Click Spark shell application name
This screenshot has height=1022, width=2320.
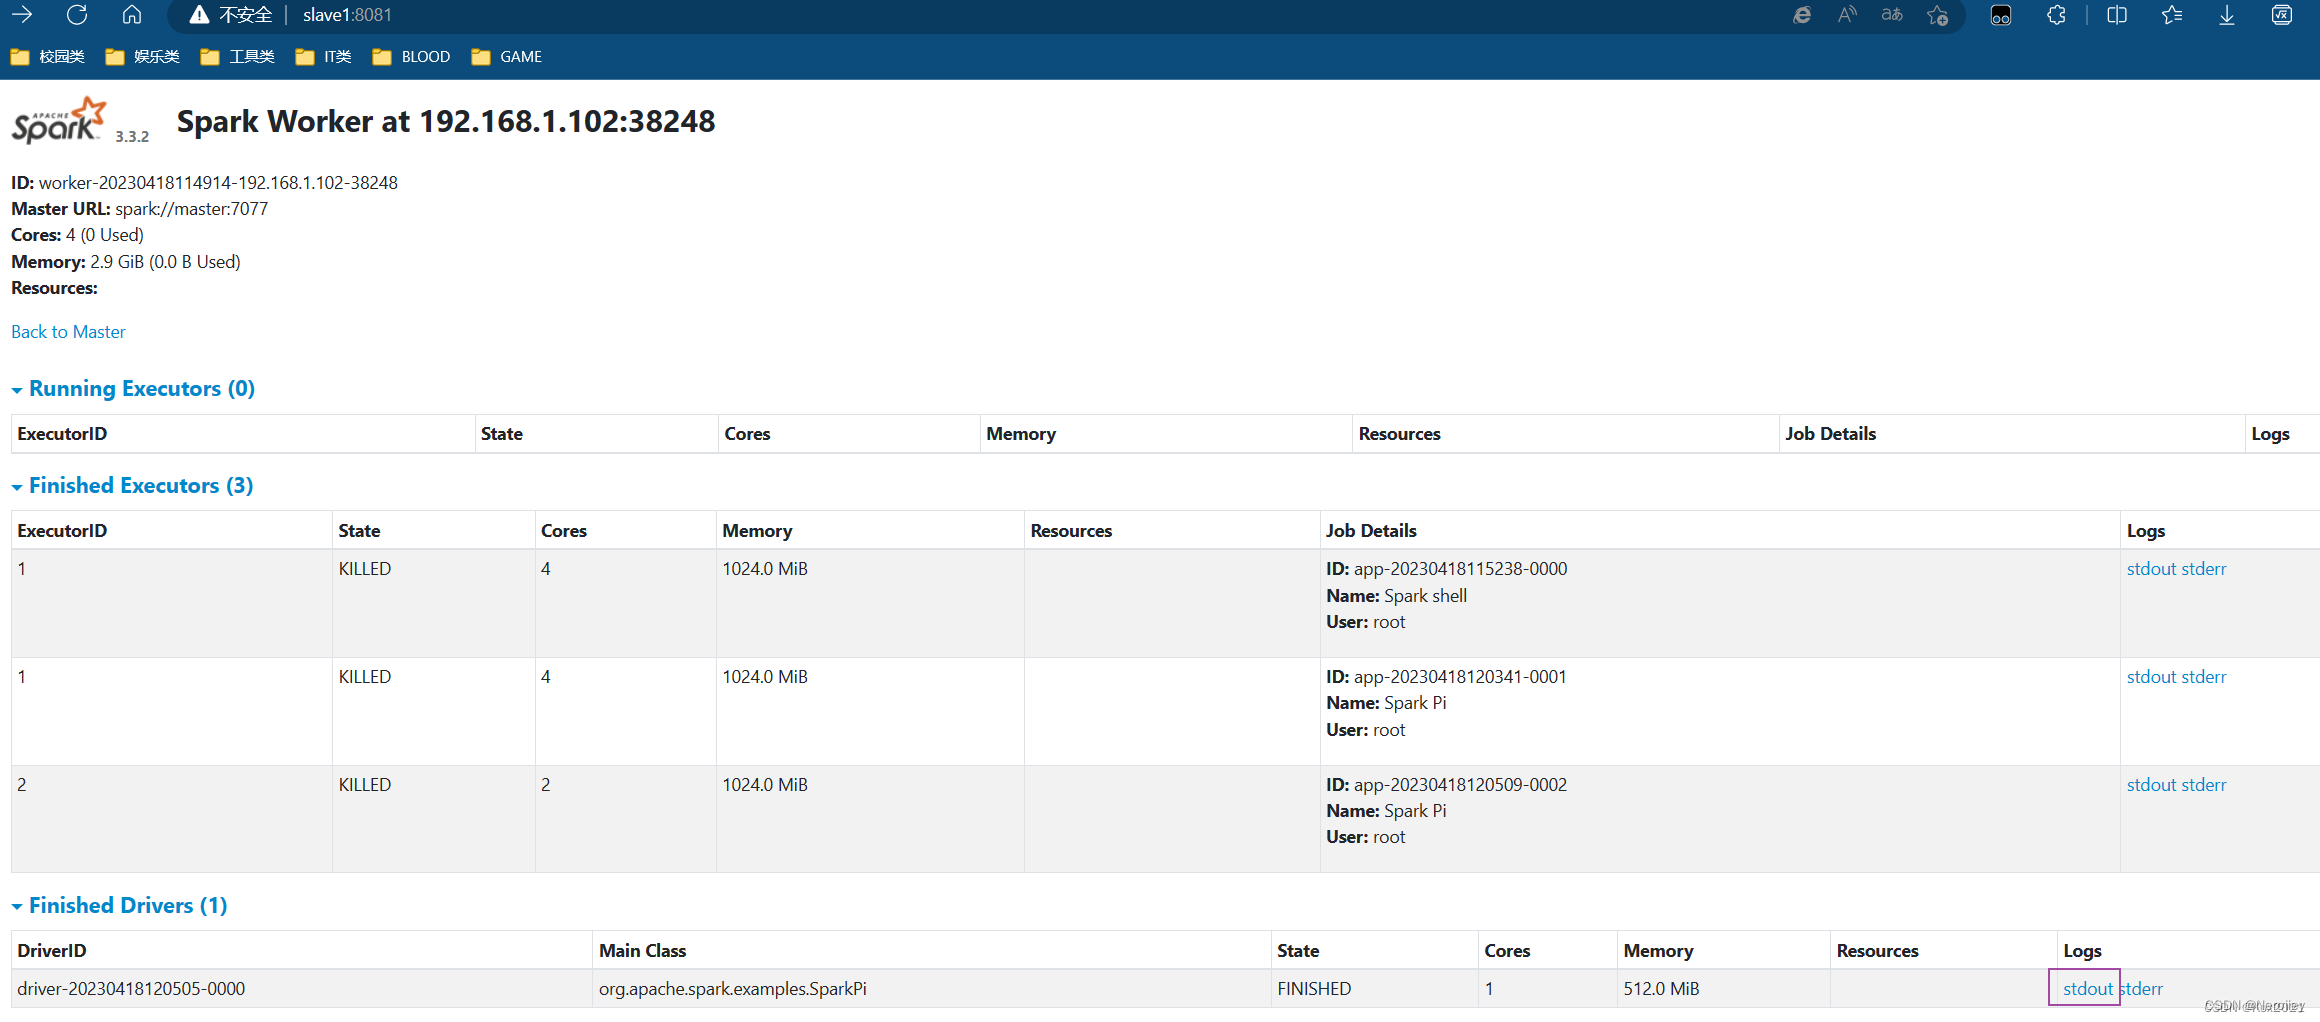tap(1425, 596)
